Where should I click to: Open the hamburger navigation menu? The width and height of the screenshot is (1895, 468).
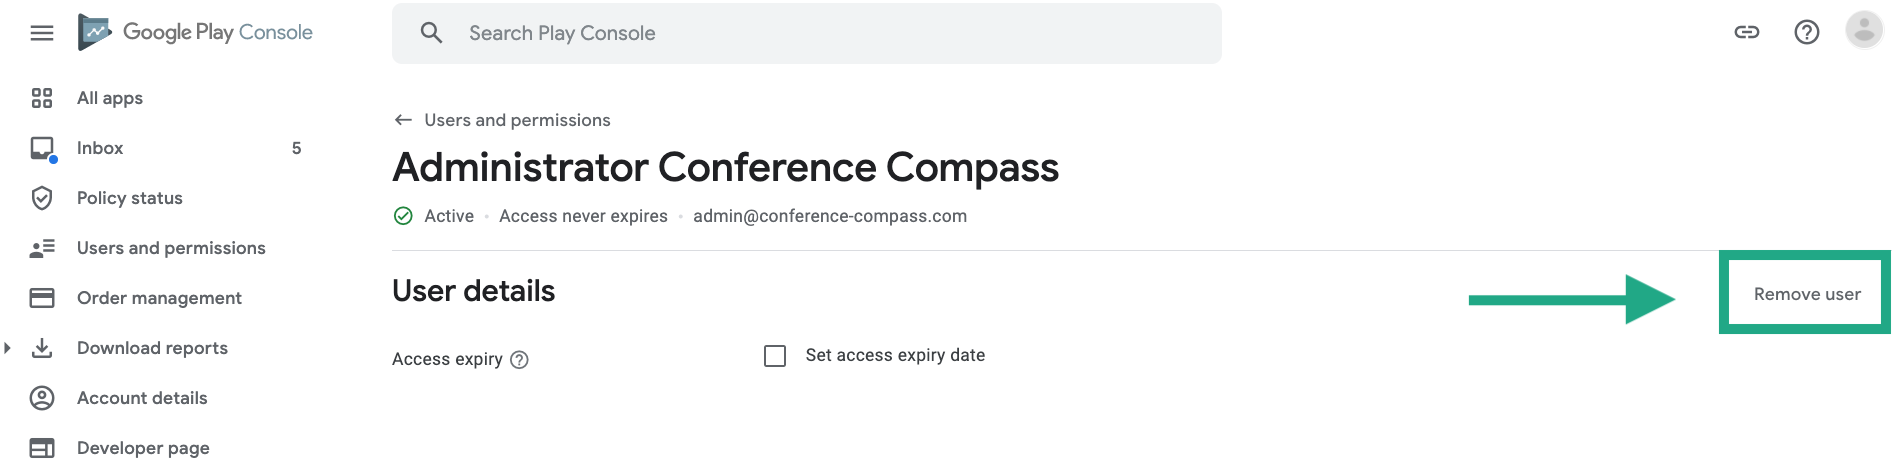coord(42,33)
